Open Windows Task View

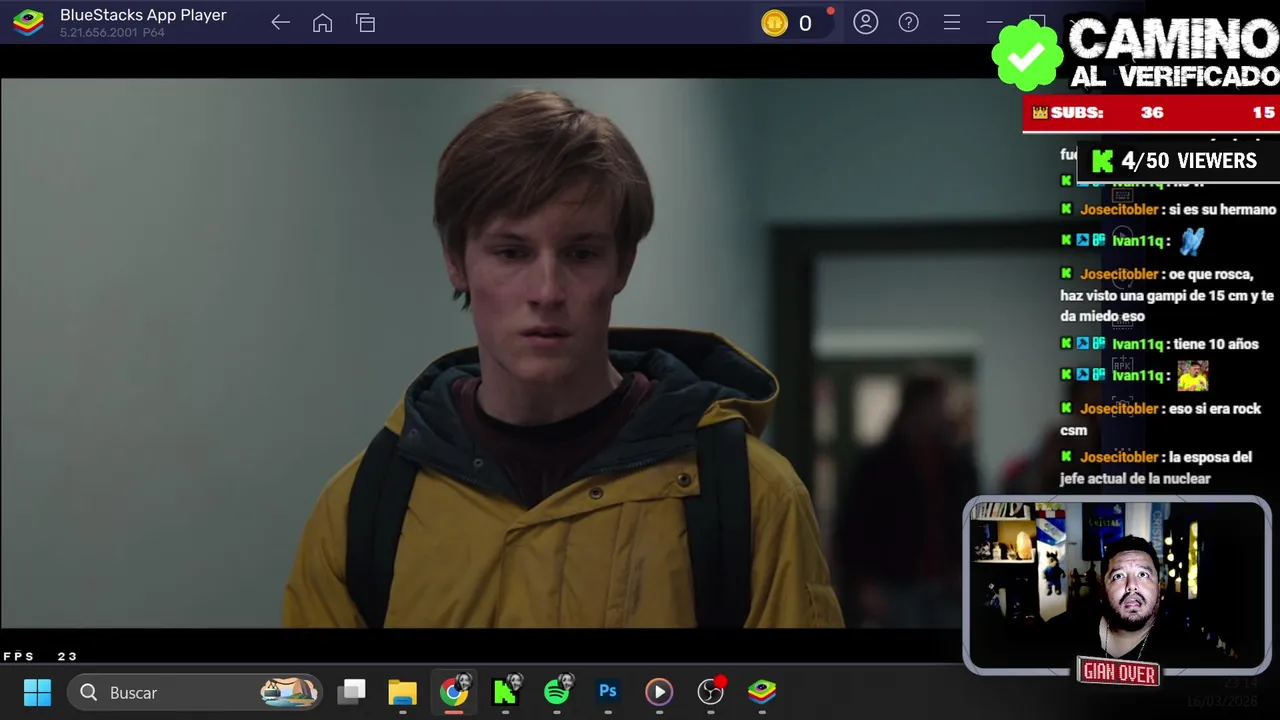[x=351, y=692]
